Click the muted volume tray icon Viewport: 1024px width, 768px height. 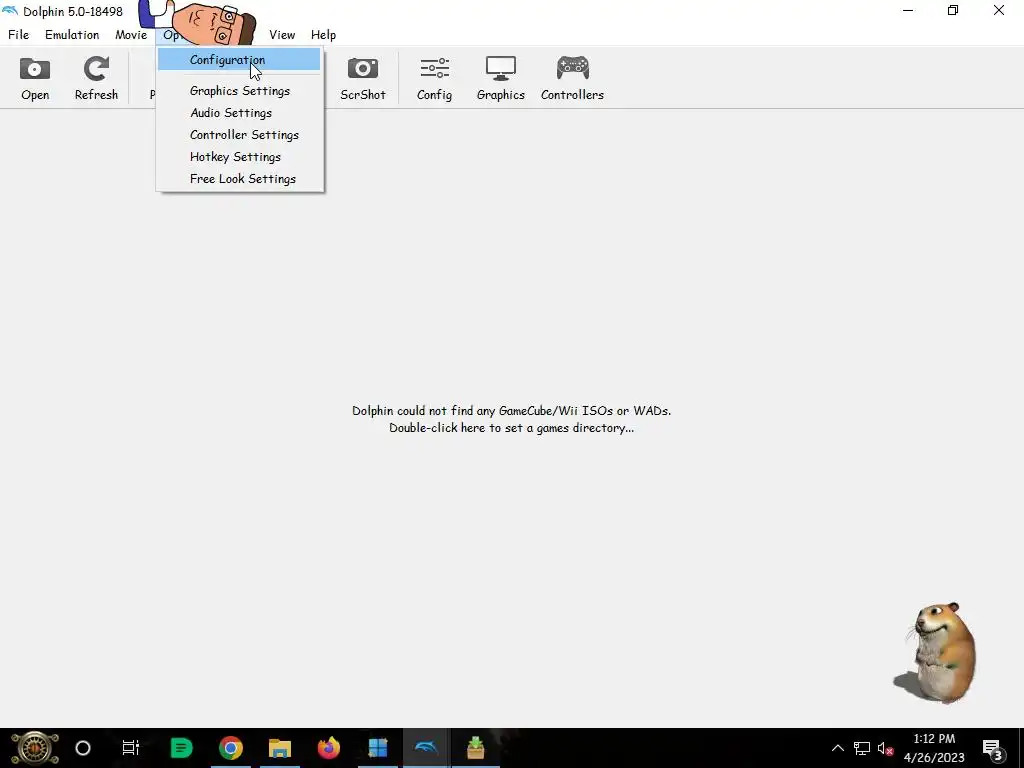pos(886,748)
